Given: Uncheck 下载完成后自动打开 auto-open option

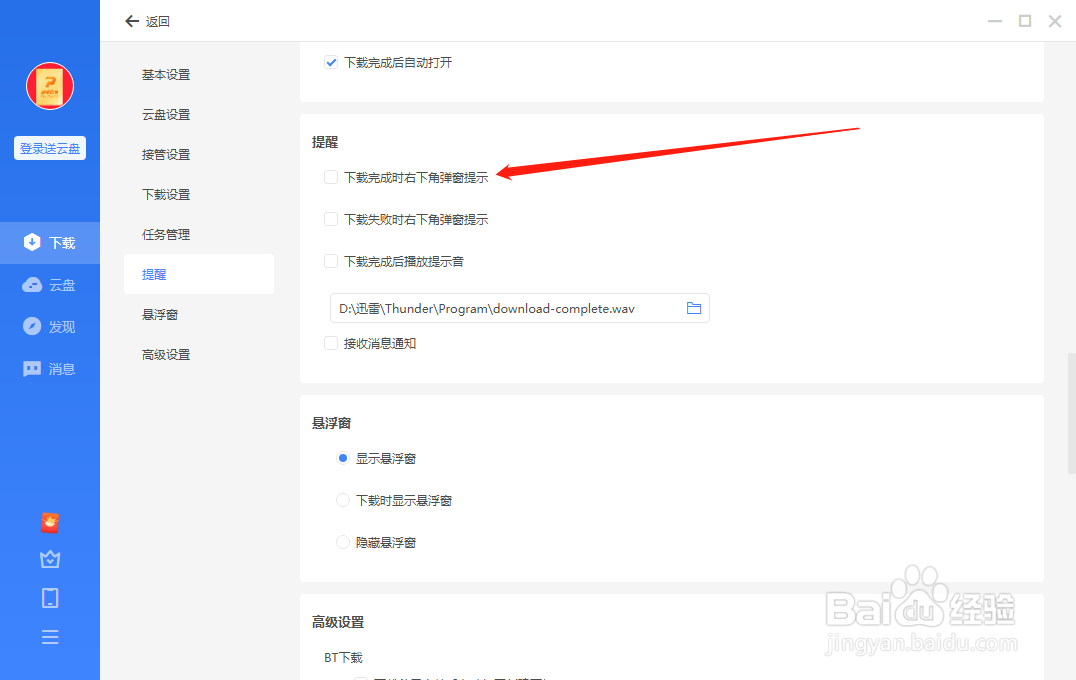Looking at the screenshot, I should point(331,62).
